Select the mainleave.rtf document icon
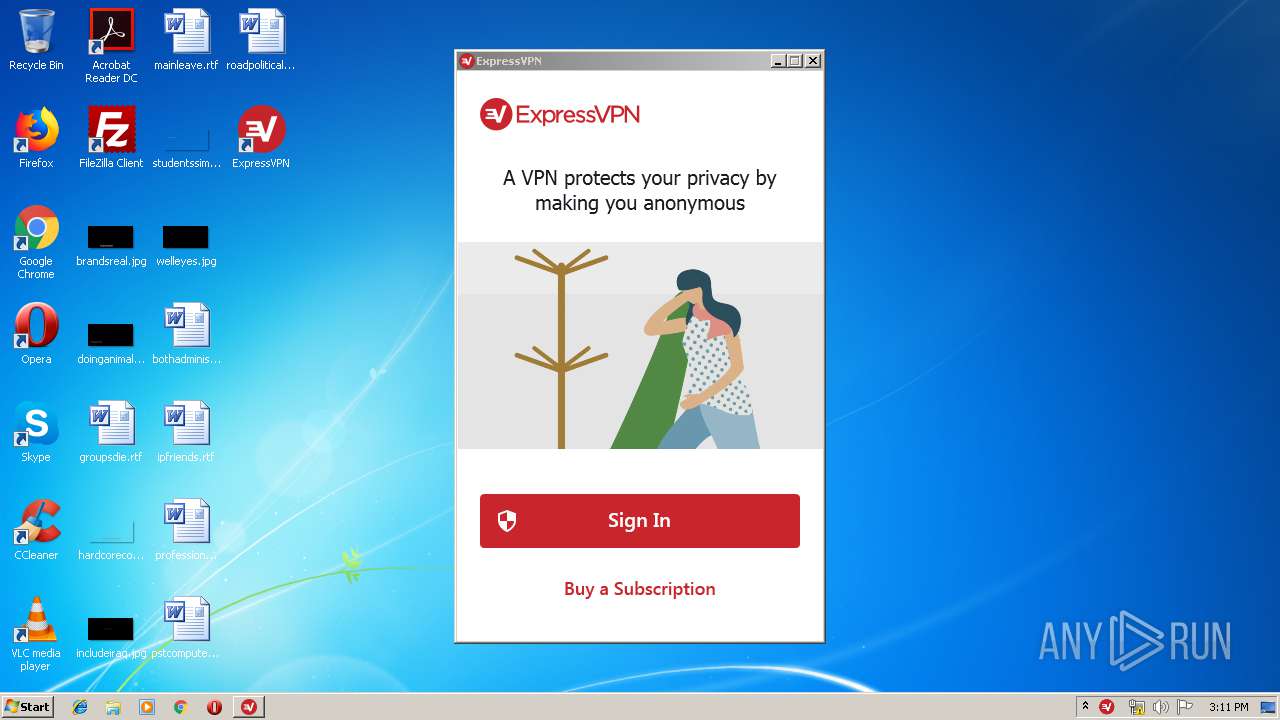 [x=186, y=40]
